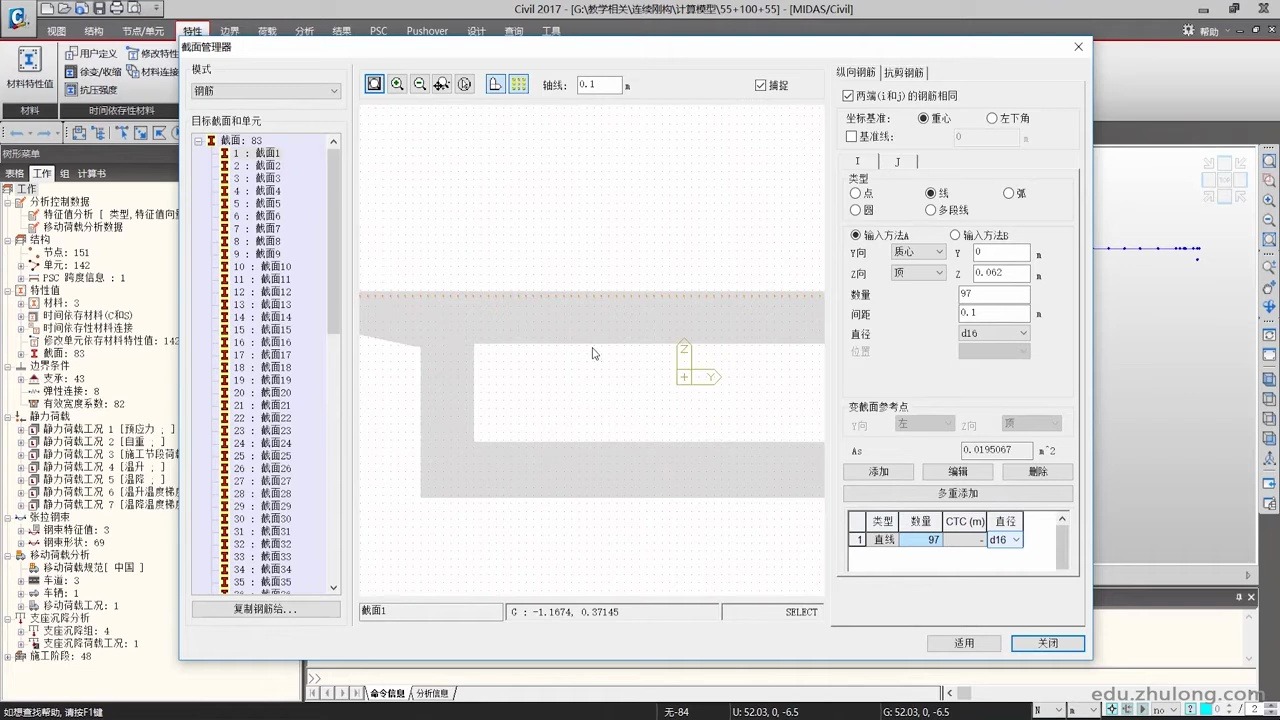The height and width of the screenshot is (720, 1280).
Task: Select the zoom fit icon in section viewer
Action: pyautogui.click(x=374, y=85)
